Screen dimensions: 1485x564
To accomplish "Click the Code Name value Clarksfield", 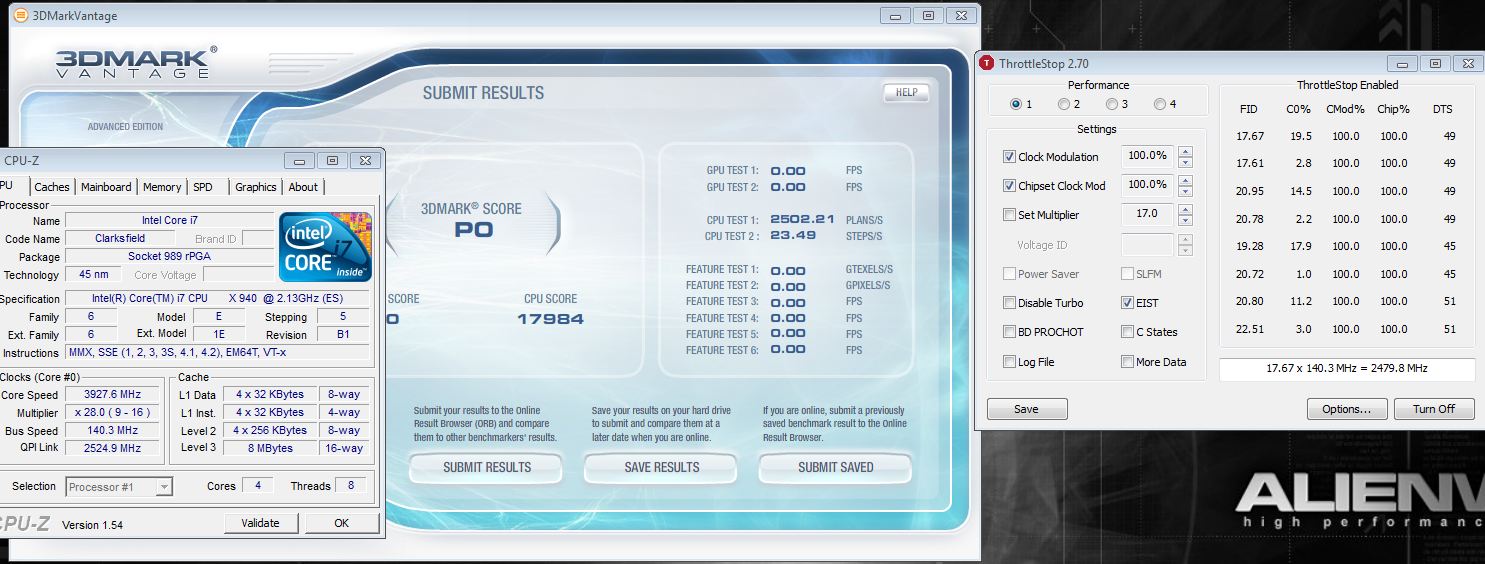I will click(119, 239).
